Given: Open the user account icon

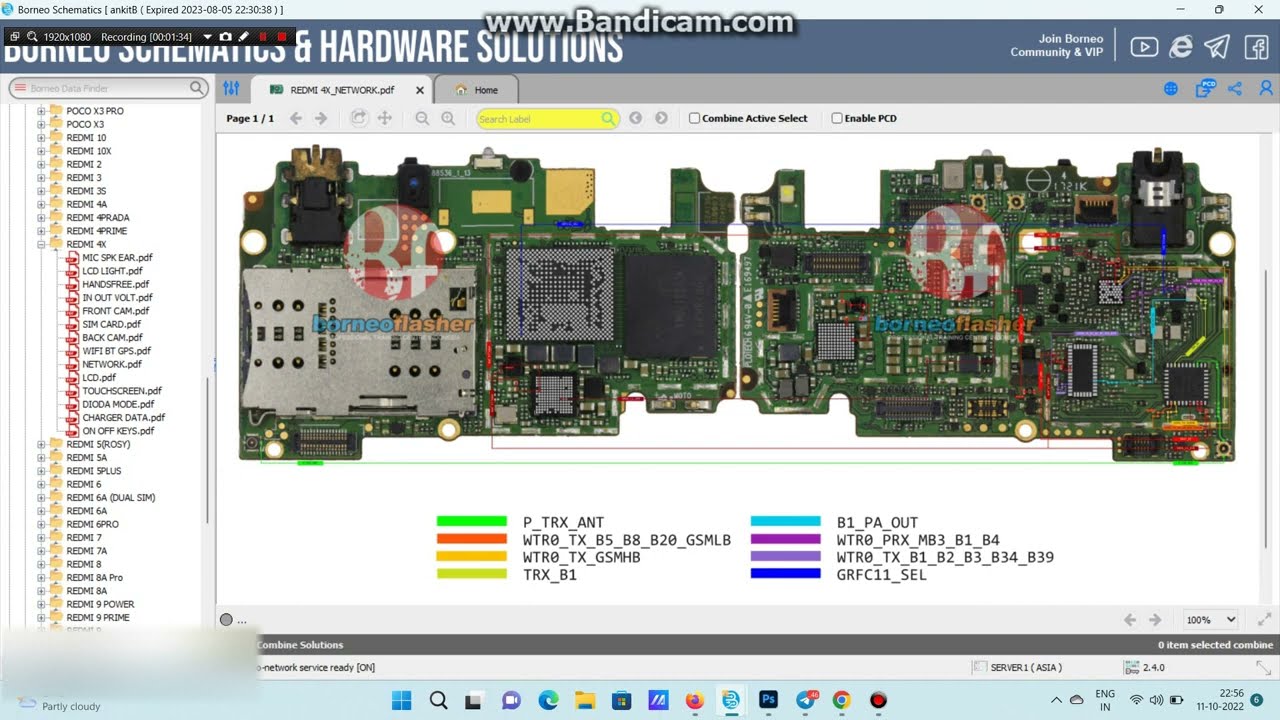Looking at the screenshot, I should 1266,89.
